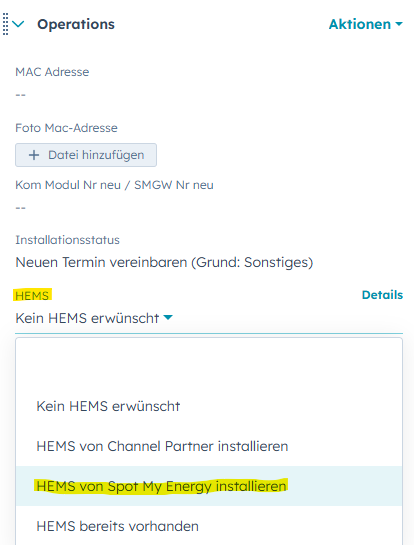Screen dimensions: 414x545
Task: Click the highlighted HEMS property label
Action: [32, 295]
